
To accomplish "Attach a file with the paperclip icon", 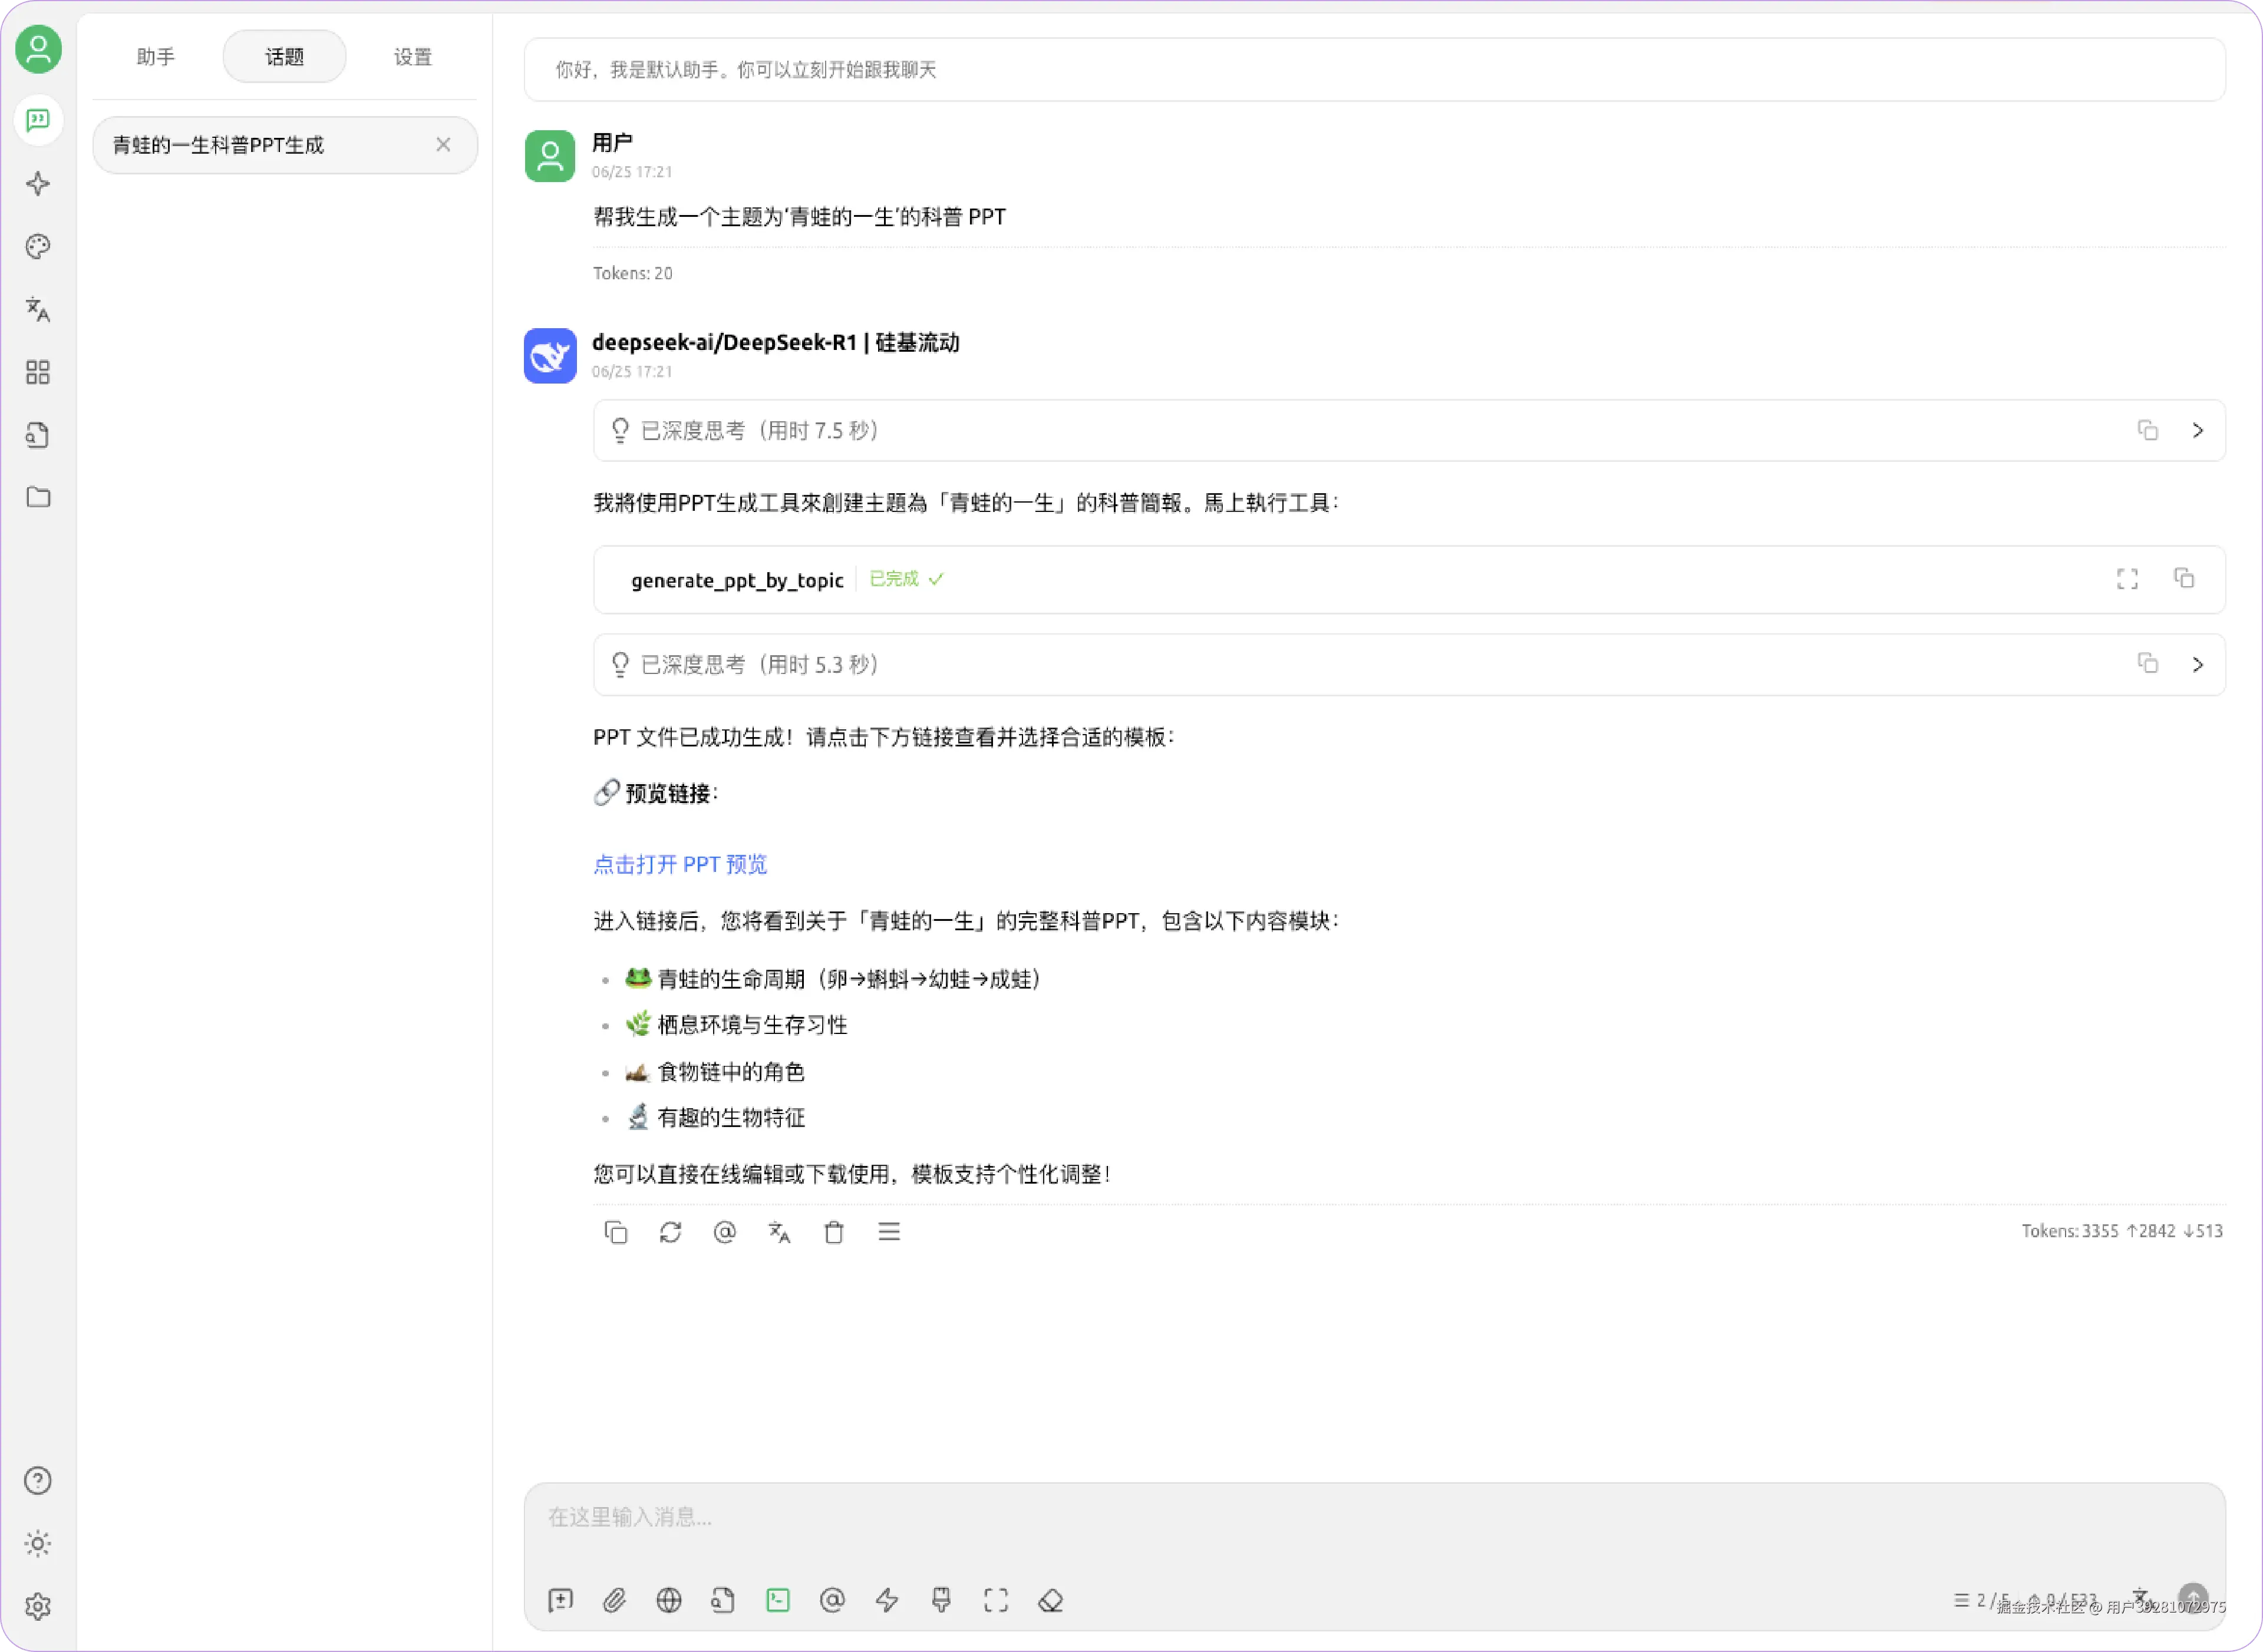I will 614,1601.
